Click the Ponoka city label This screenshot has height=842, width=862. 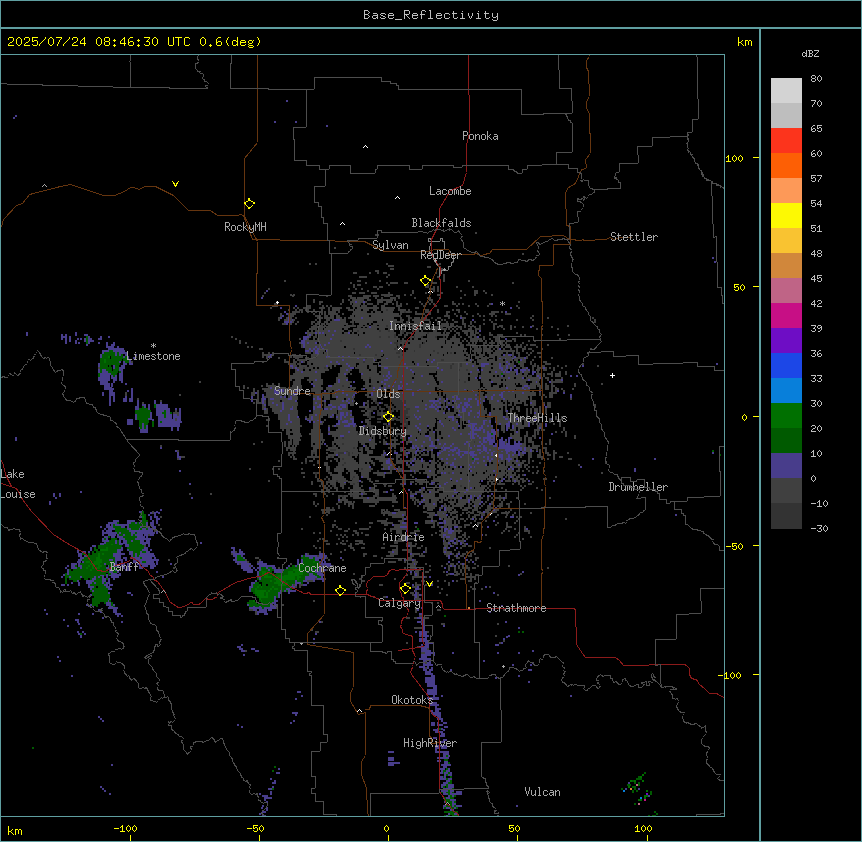[x=480, y=136]
